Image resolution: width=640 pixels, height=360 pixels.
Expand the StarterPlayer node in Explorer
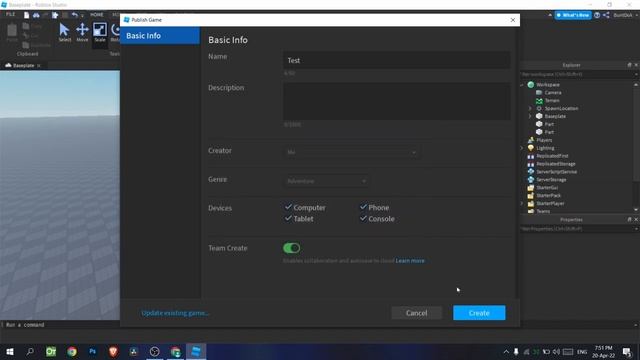click(522, 203)
